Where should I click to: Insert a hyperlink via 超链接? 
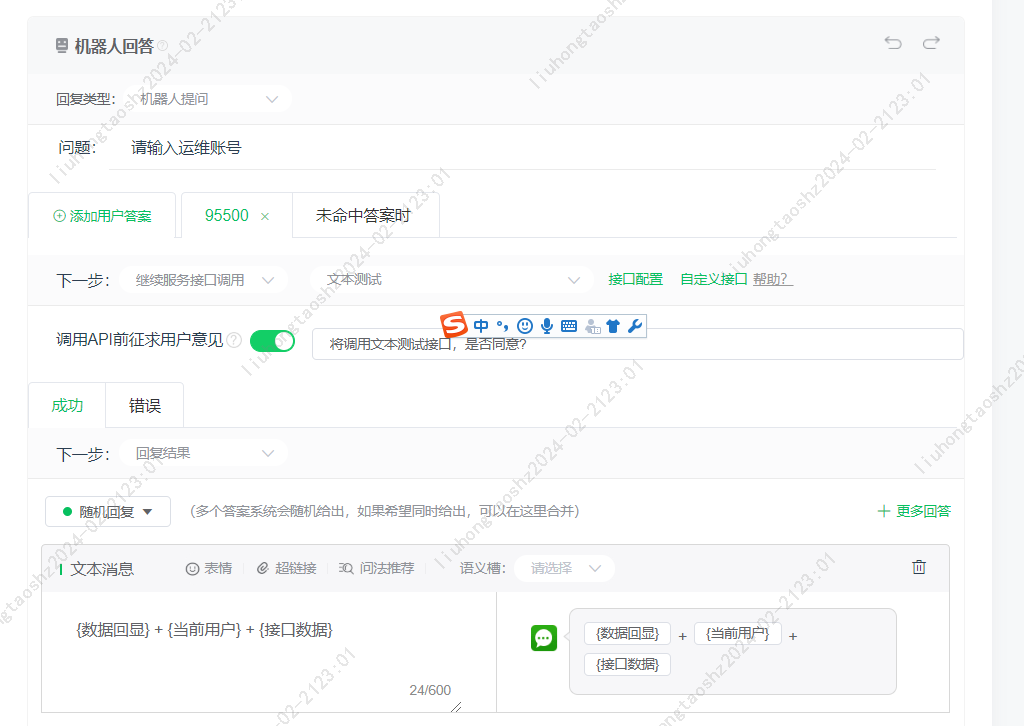286,569
